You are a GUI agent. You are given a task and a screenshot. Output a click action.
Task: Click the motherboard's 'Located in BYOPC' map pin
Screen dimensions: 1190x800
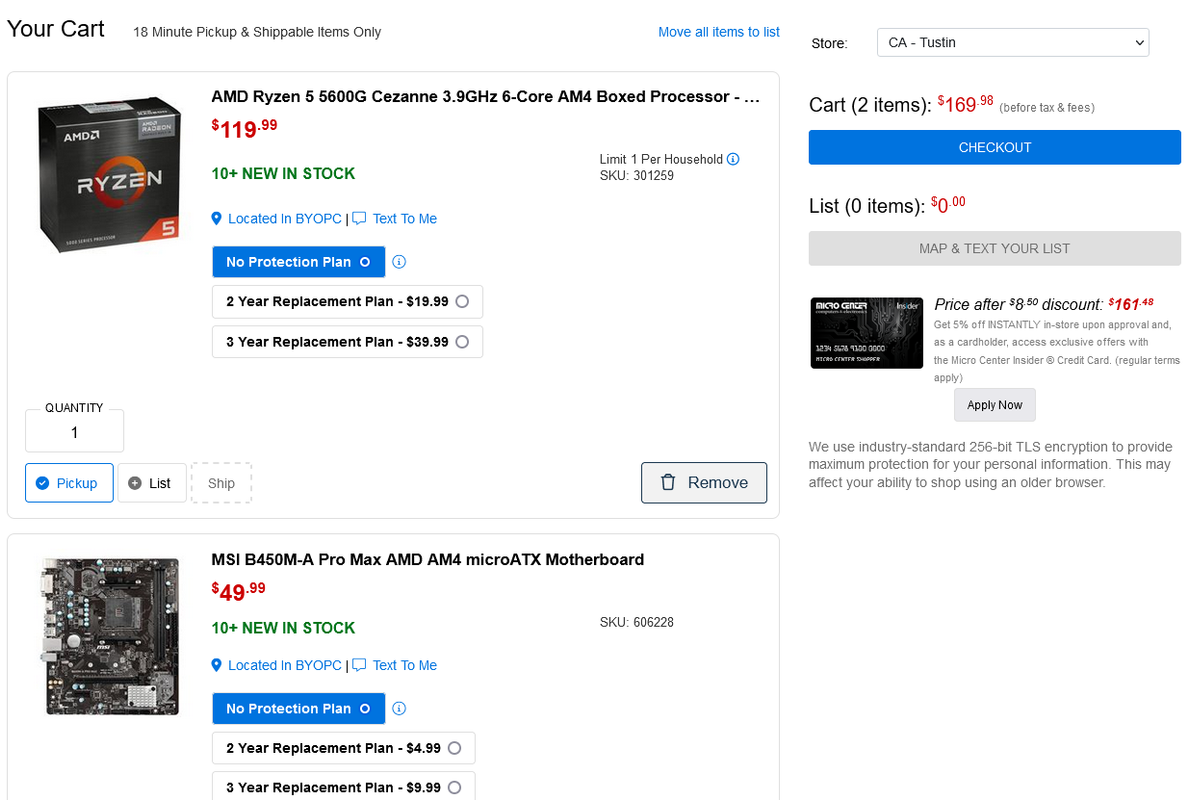[x=216, y=665]
